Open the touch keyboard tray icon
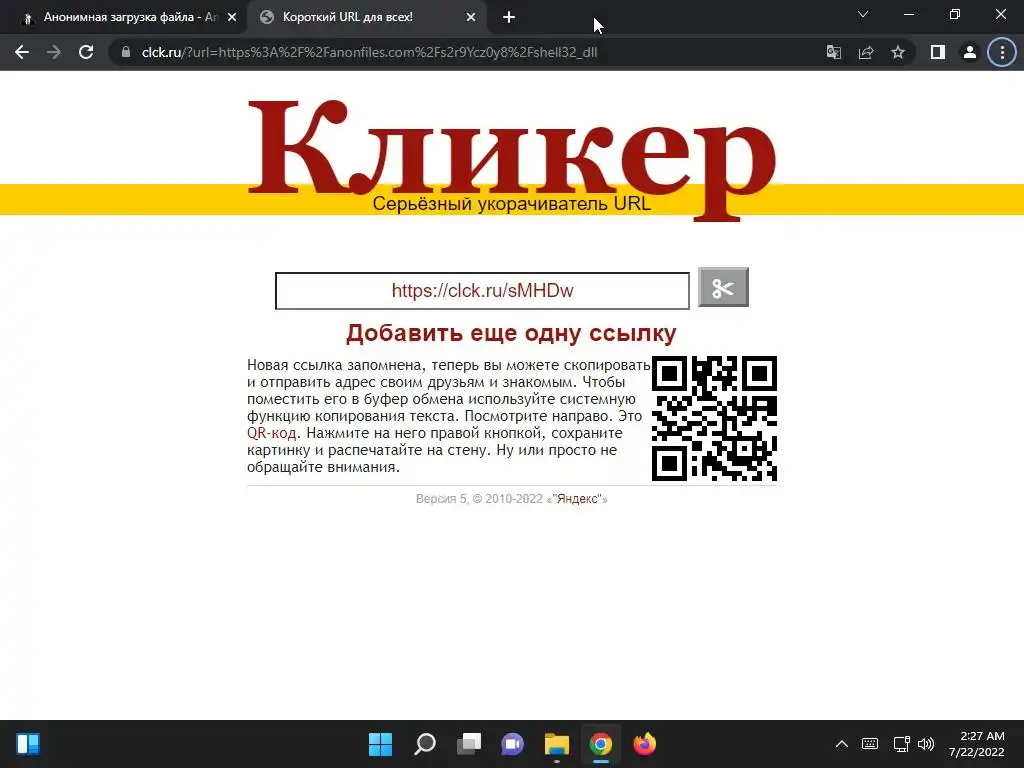This screenshot has height=768, width=1024. point(870,744)
